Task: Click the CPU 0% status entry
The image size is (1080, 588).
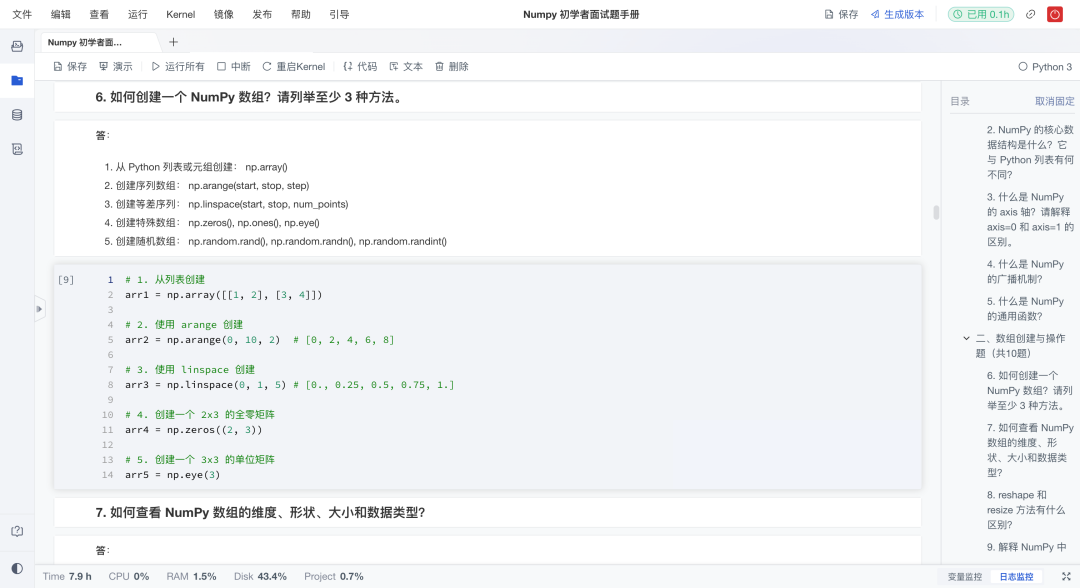Action: [x=128, y=576]
